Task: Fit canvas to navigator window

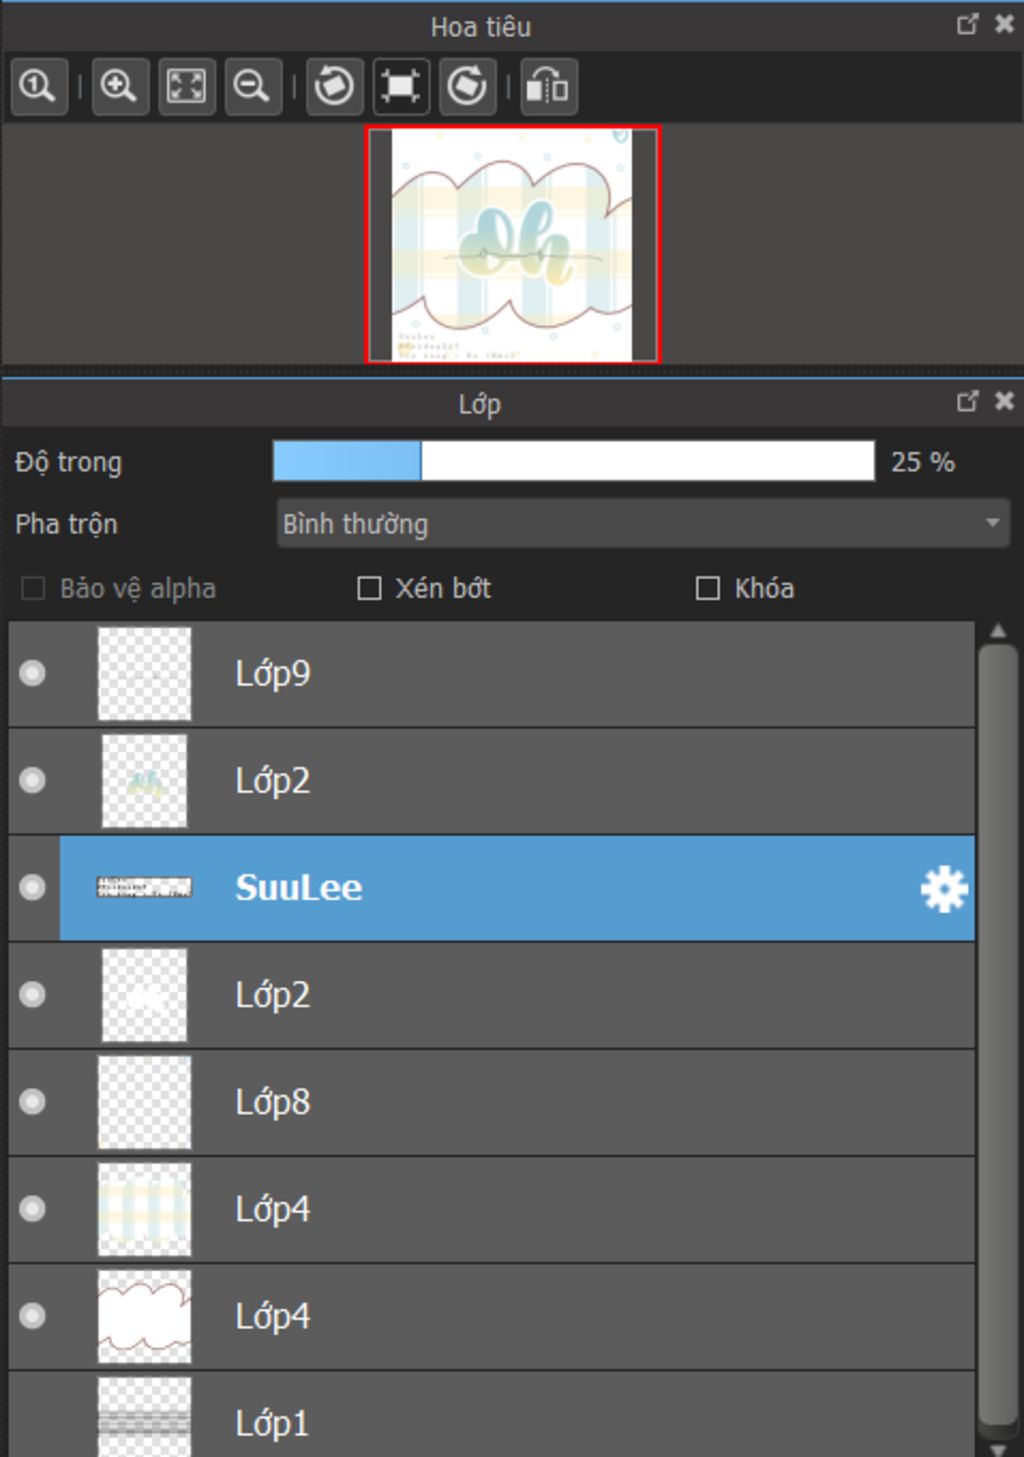Action: tap(187, 86)
